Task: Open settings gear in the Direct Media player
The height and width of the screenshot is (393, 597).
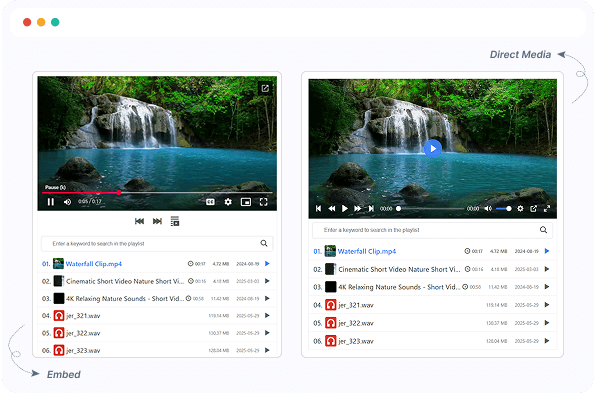Action: [520, 208]
